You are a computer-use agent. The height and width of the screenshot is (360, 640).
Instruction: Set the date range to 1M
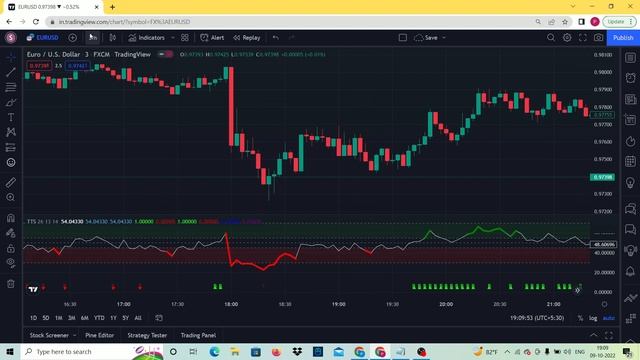(x=59, y=318)
